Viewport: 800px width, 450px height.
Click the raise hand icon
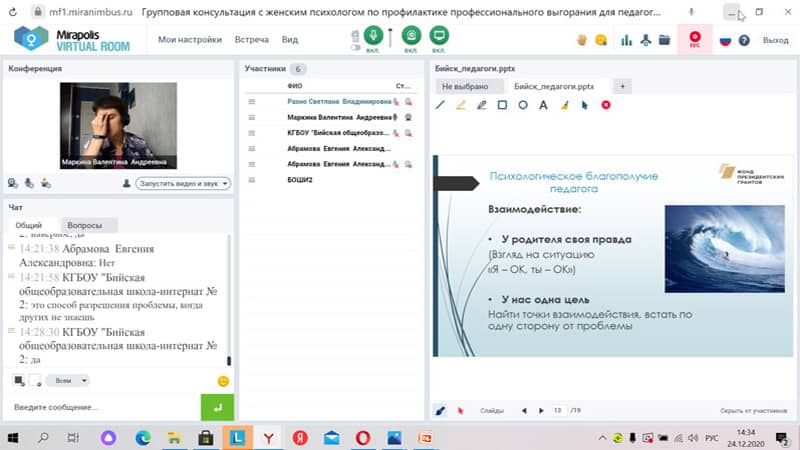tap(582, 40)
